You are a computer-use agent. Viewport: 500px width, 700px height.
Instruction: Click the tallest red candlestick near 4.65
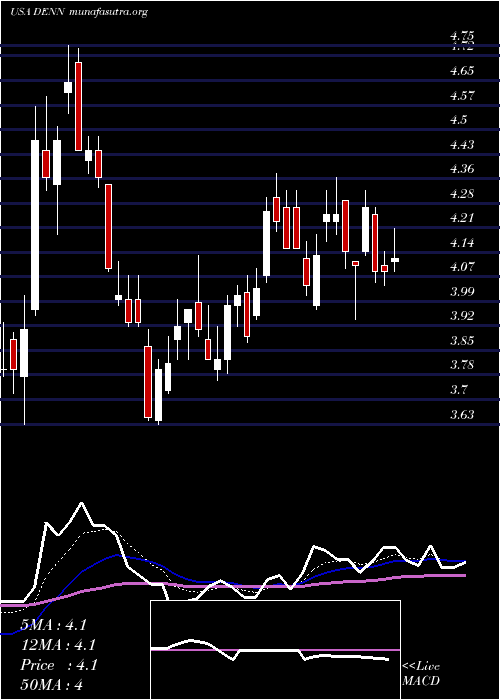point(79,106)
